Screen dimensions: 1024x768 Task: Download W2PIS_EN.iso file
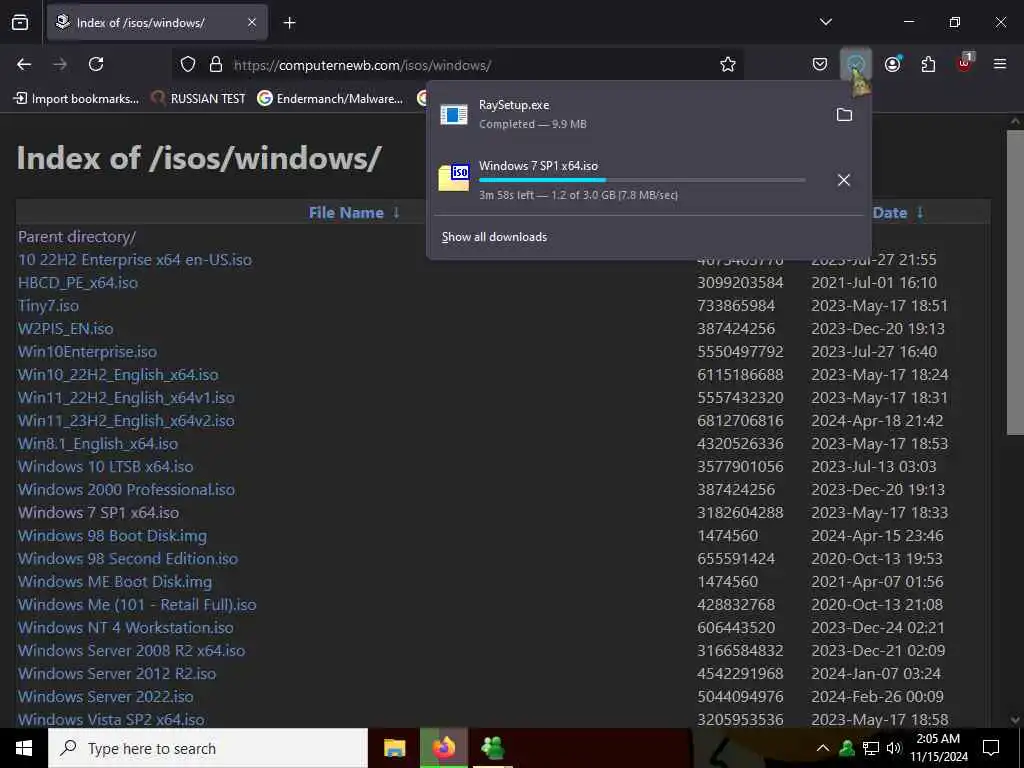click(x=65, y=328)
